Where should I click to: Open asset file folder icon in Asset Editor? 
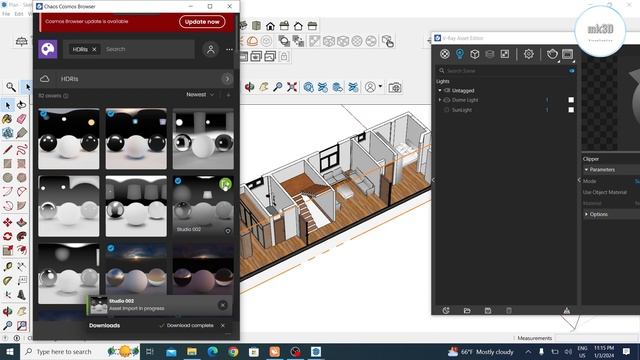click(467, 311)
